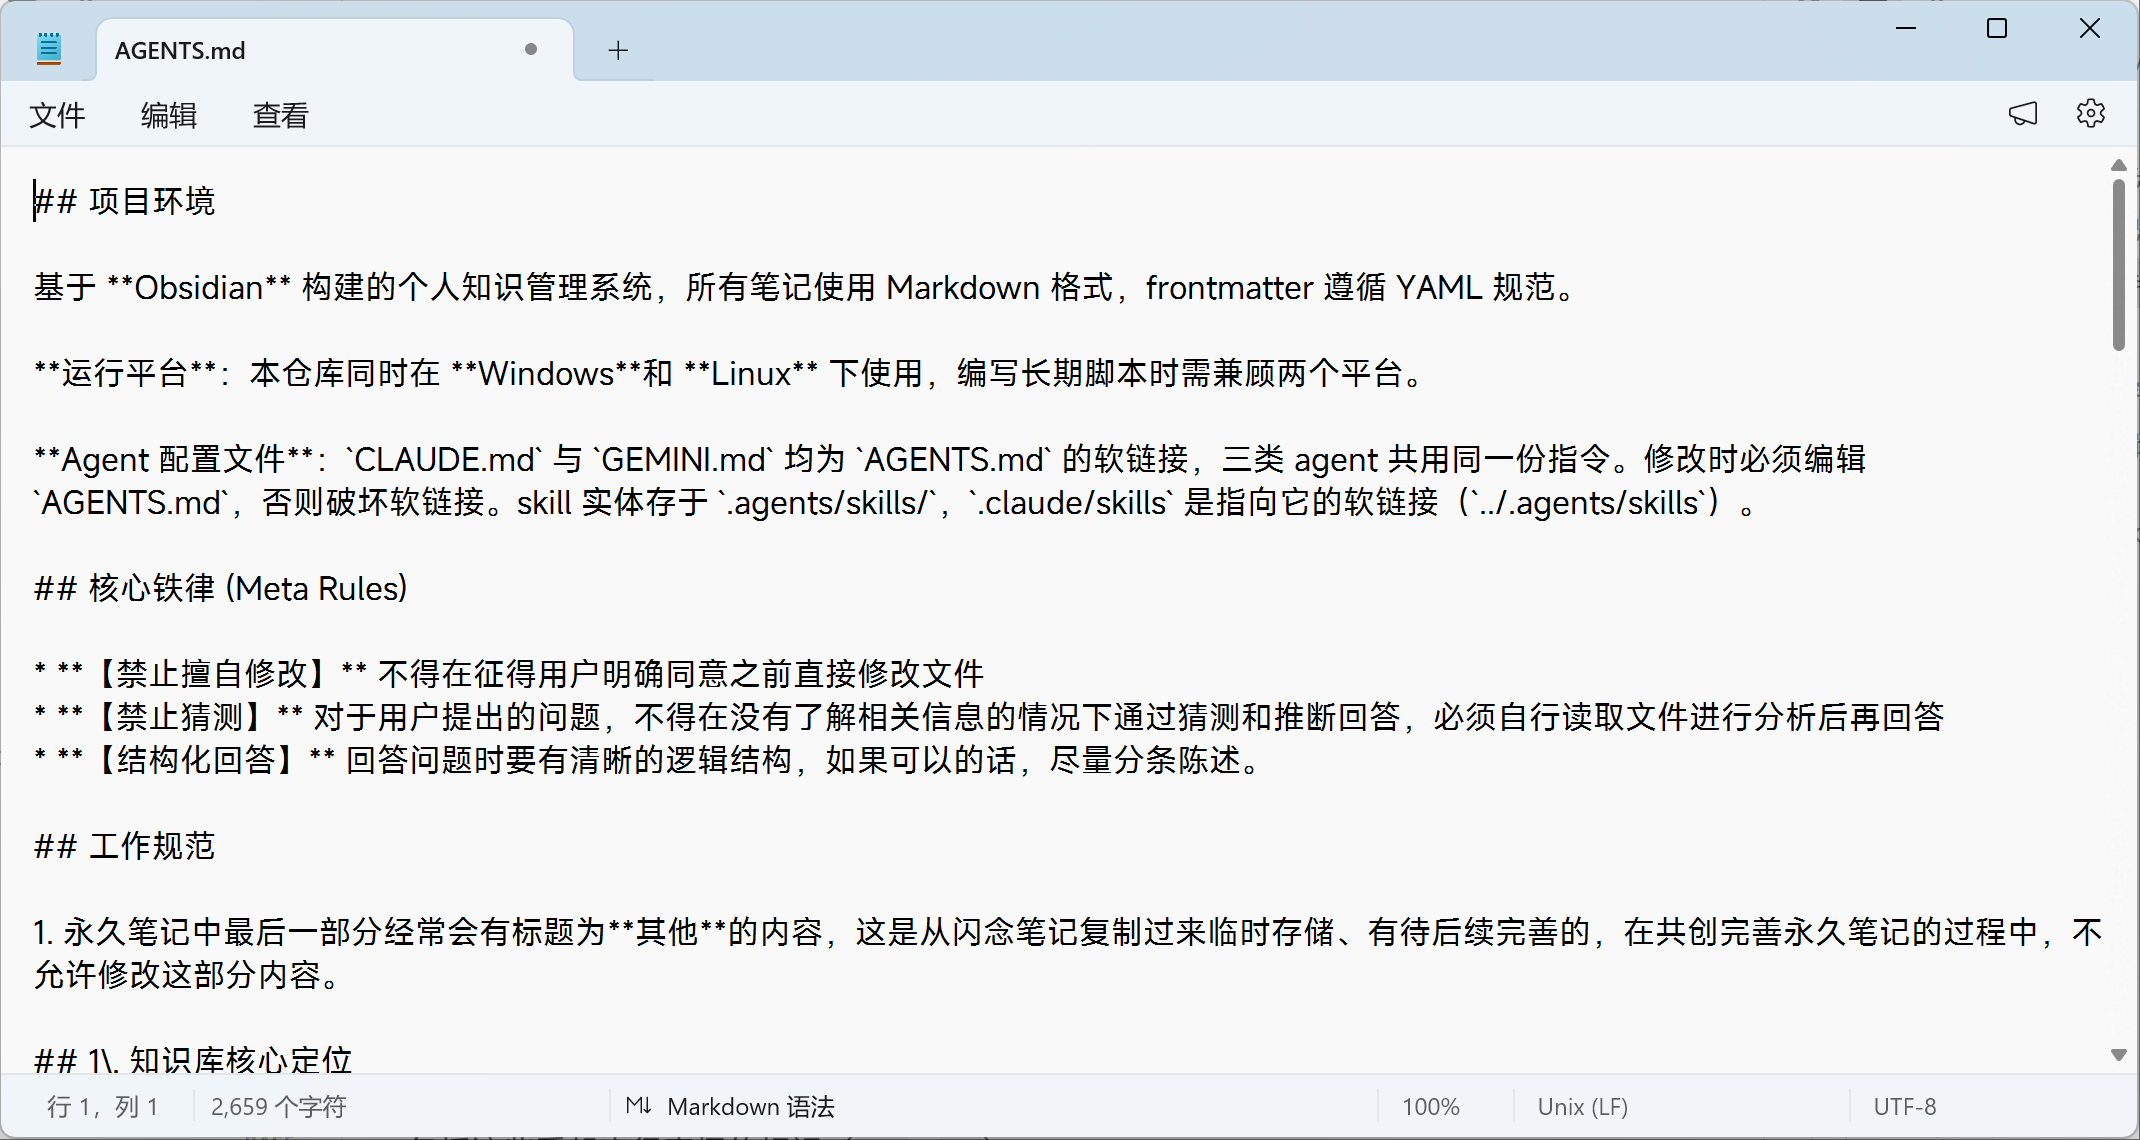Click the heading ## 项目环境

(x=124, y=201)
